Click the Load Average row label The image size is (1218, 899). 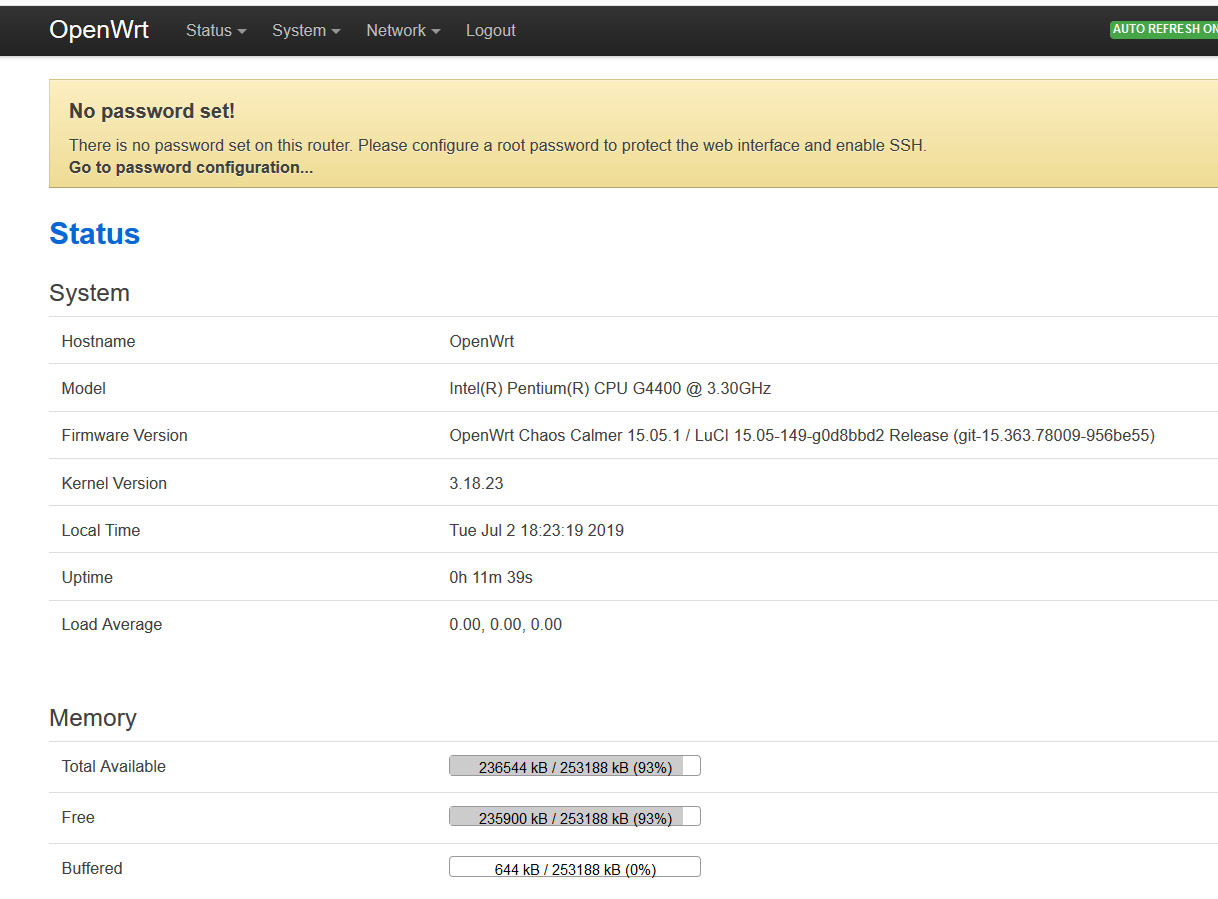coord(112,624)
